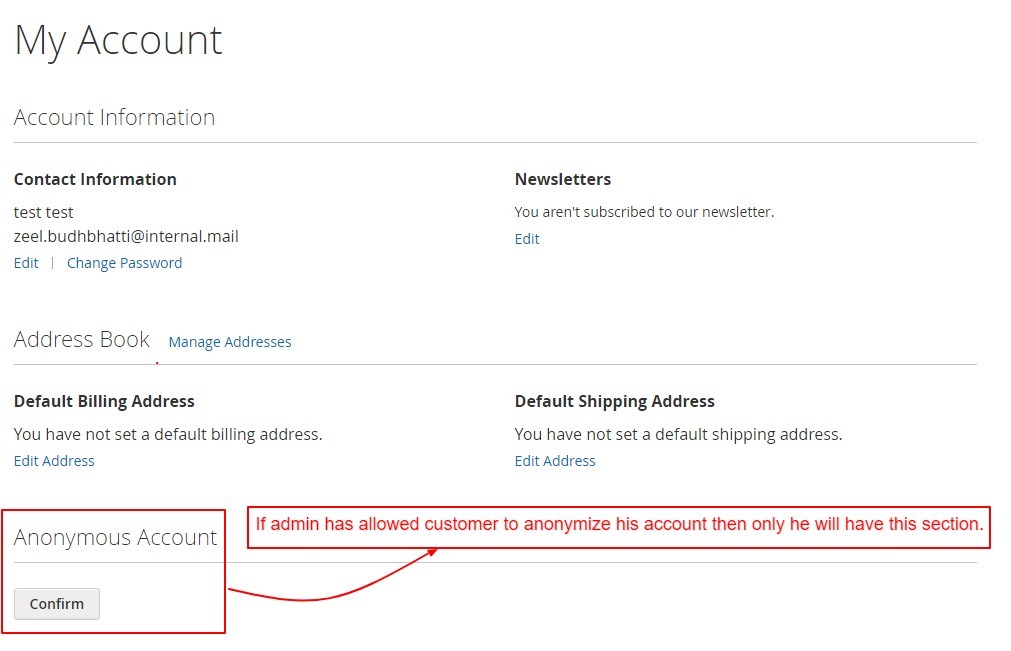The width and height of the screenshot is (1011, 651).
Task: Open the Change Password link
Action: tap(124, 263)
